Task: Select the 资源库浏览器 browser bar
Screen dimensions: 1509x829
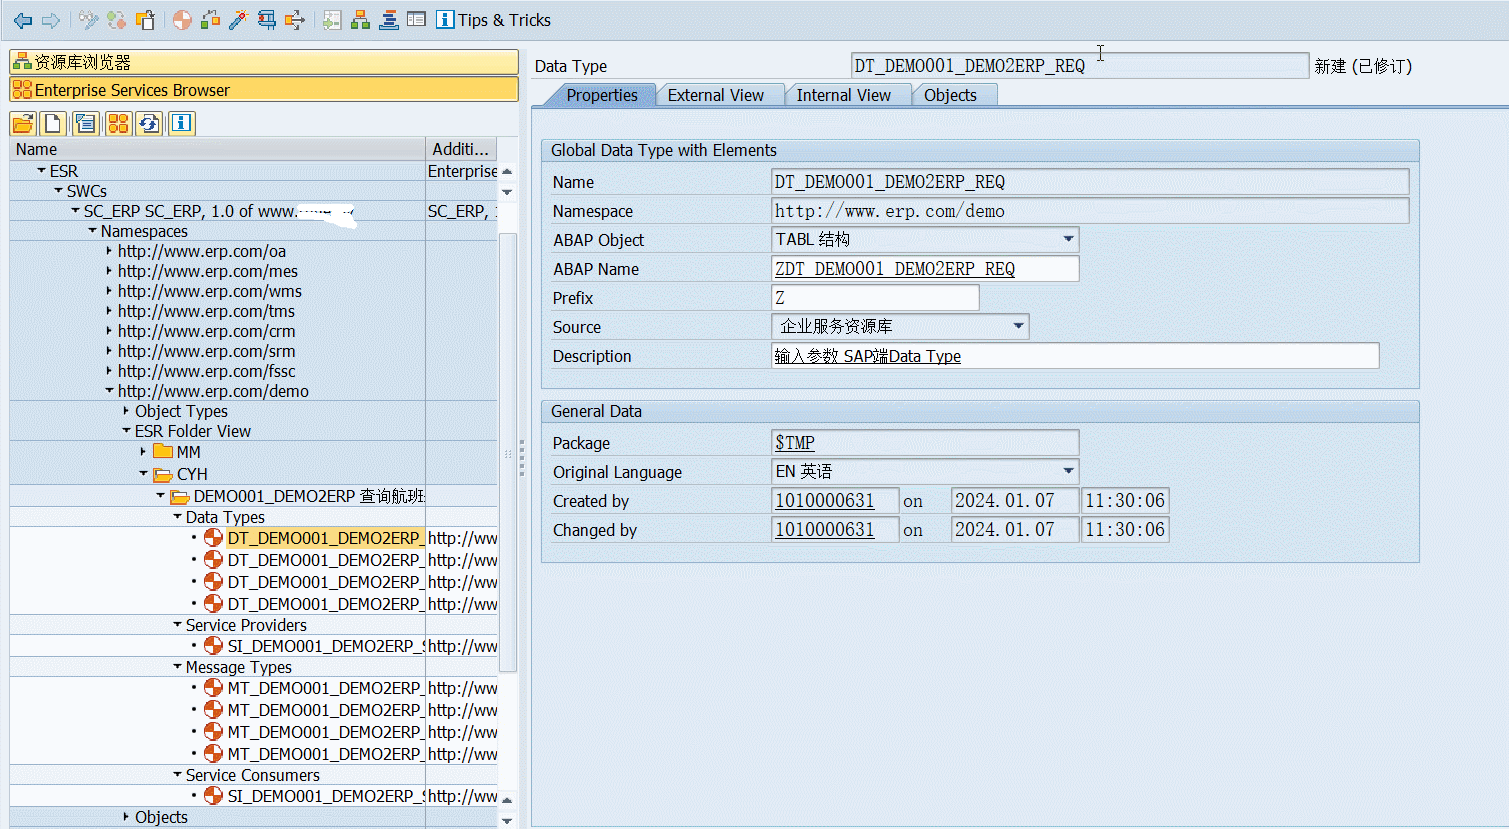Action: (x=264, y=62)
